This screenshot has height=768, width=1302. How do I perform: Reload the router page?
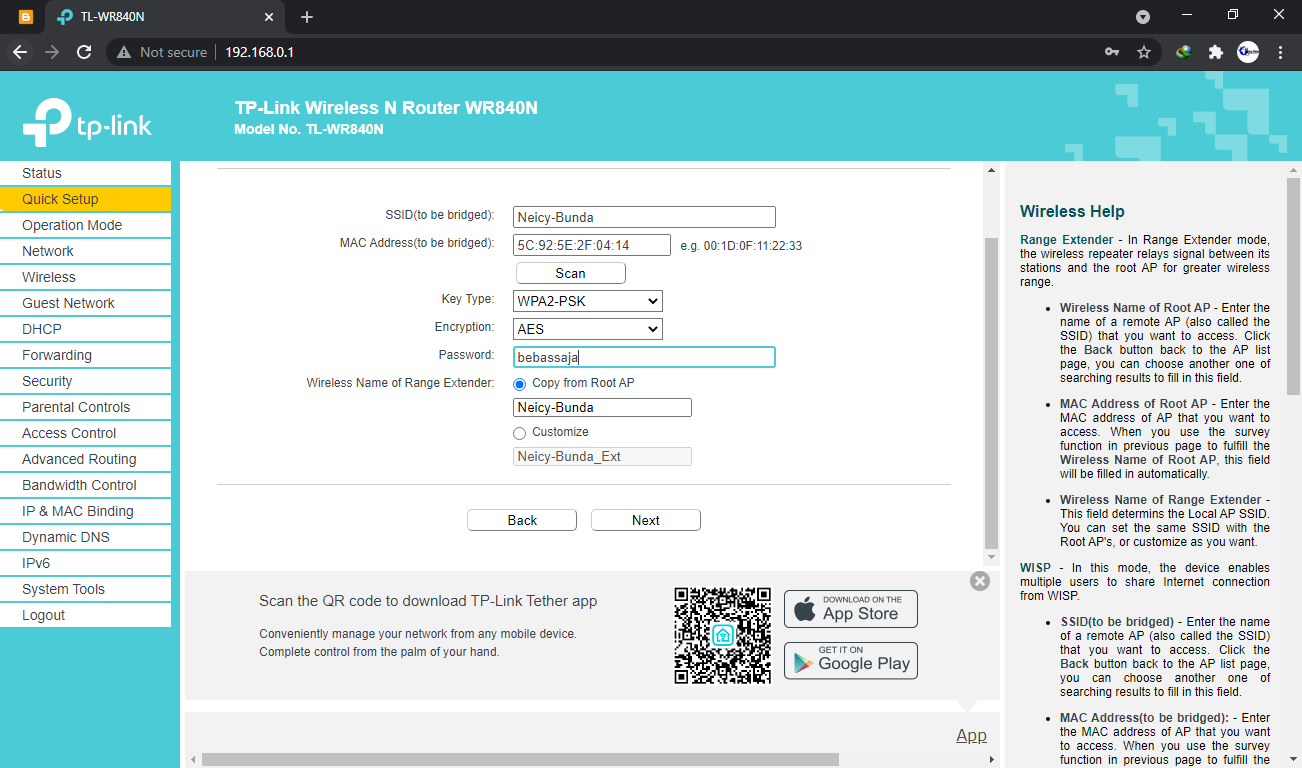tap(84, 52)
